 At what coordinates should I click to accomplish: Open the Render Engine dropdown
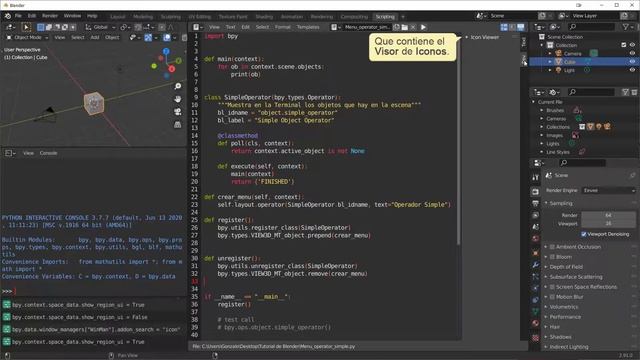tap(608, 191)
